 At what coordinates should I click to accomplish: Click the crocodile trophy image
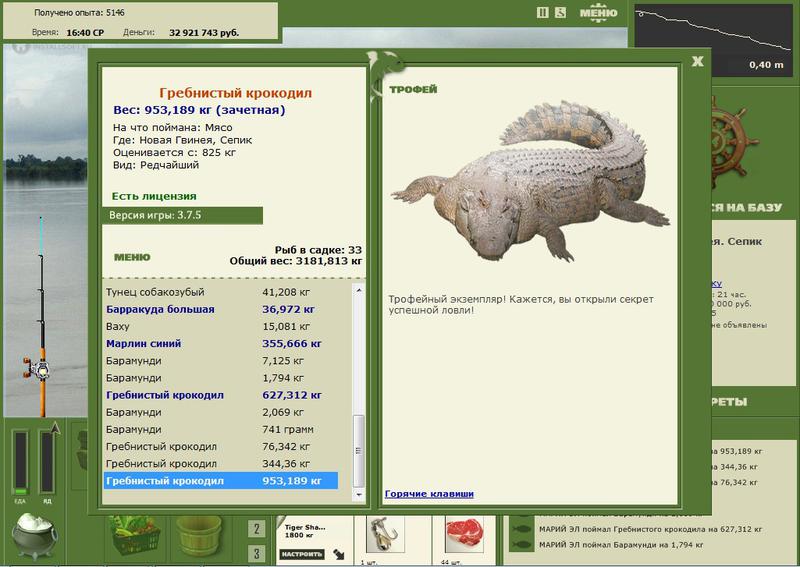(531, 182)
